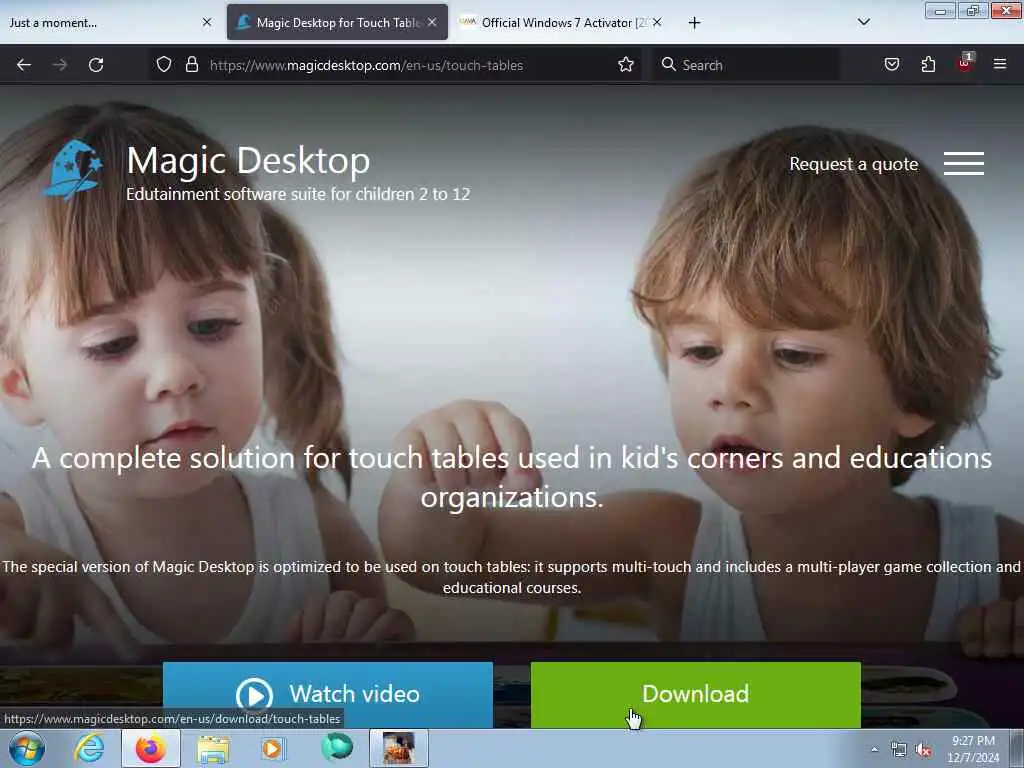The width and height of the screenshot is (1024, 768).
Task: Go back to the previous page
Action: click(24, 65)
